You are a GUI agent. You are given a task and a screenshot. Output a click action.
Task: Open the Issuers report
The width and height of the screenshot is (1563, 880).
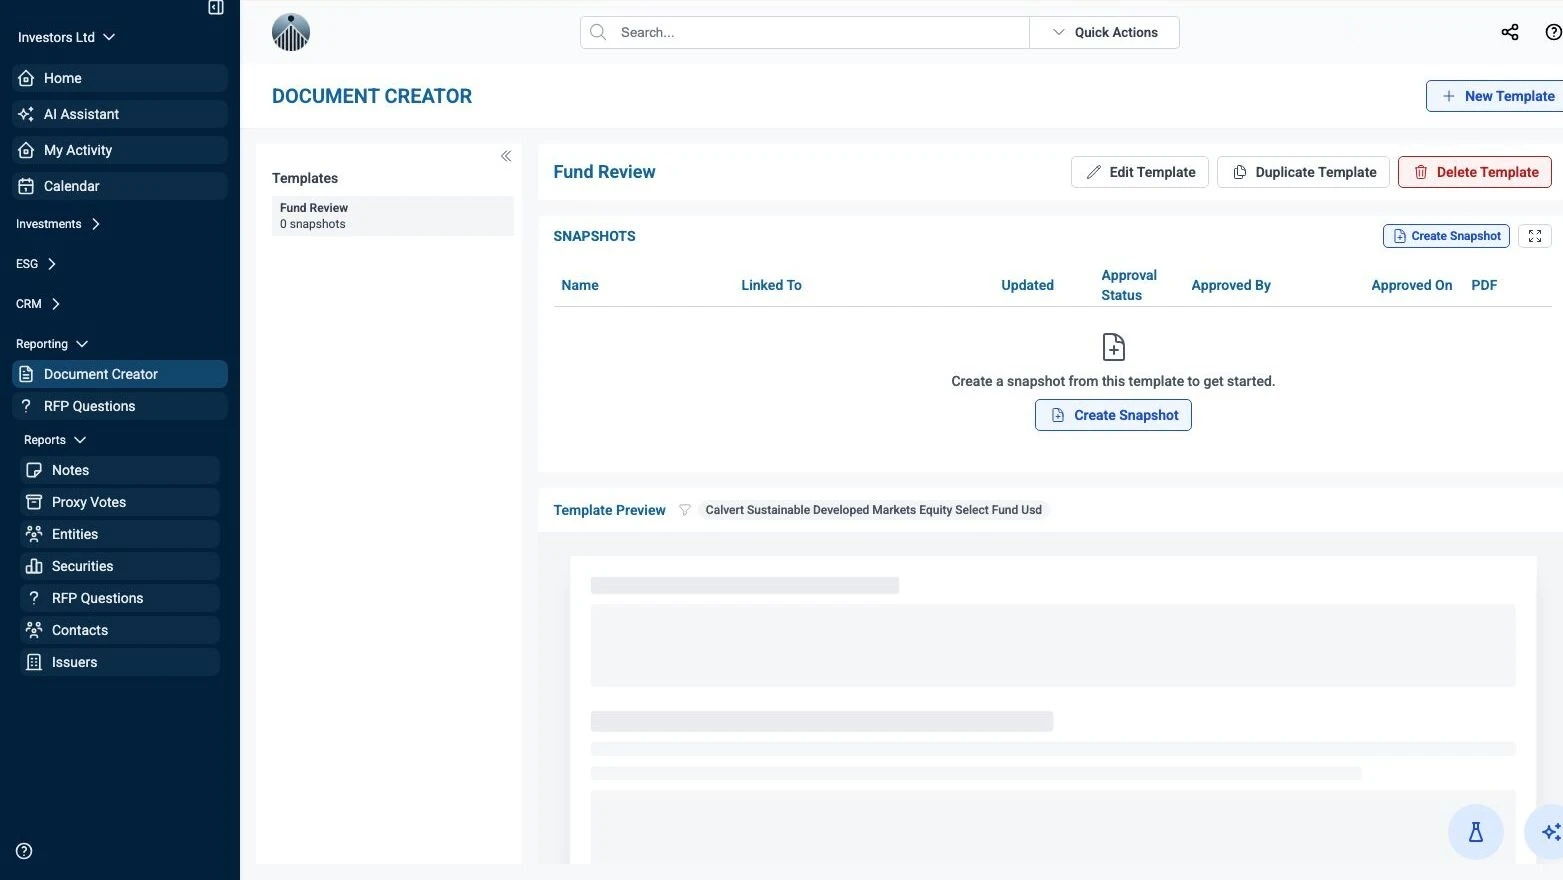click(120, 662)
